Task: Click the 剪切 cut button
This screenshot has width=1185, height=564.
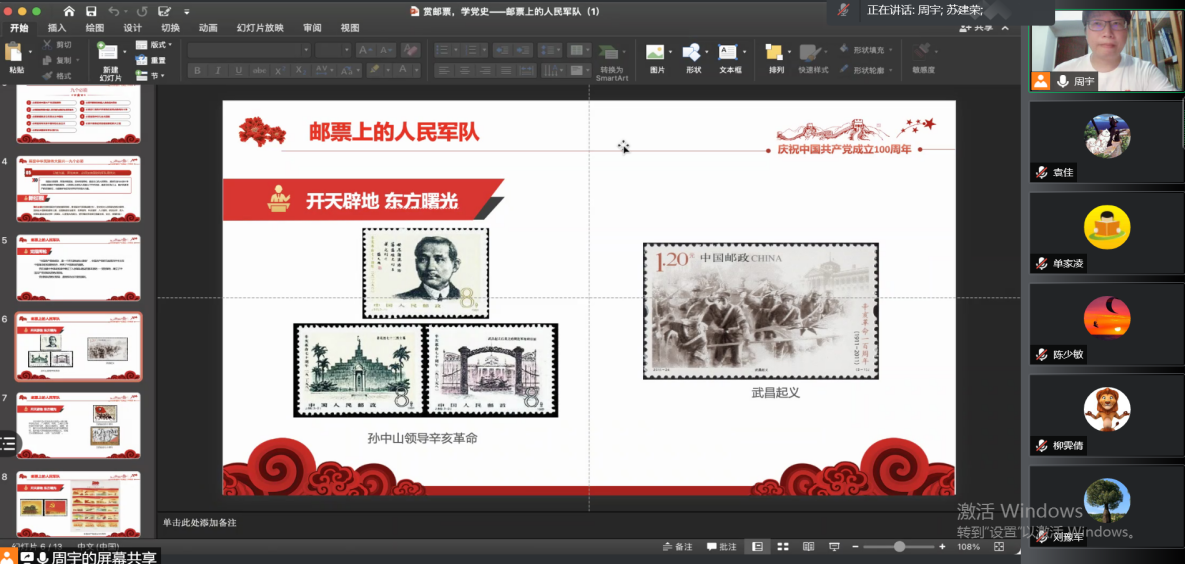Action: coord(57,45)
